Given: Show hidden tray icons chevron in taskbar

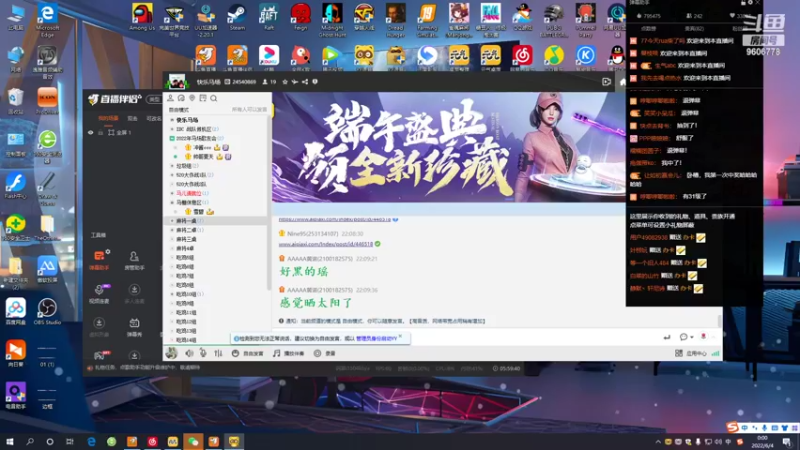Looking at the screenshot, I should click(x=658, y=442).
